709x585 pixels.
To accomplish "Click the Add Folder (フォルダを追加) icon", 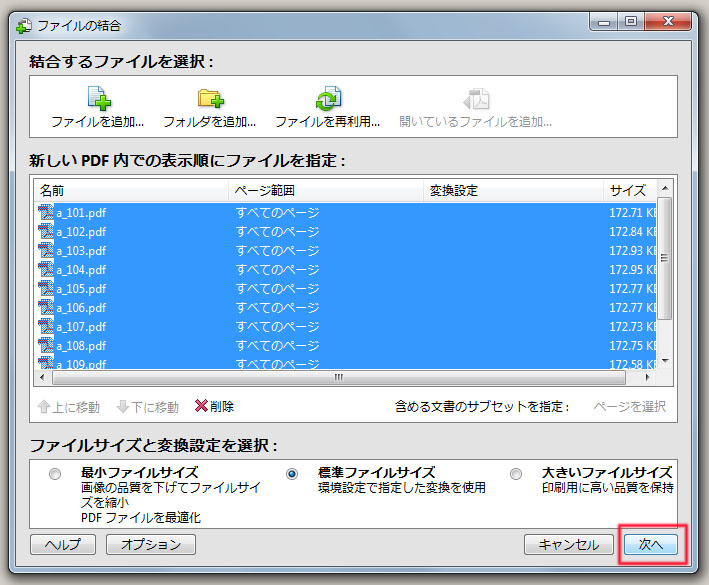I will [210, 98].
